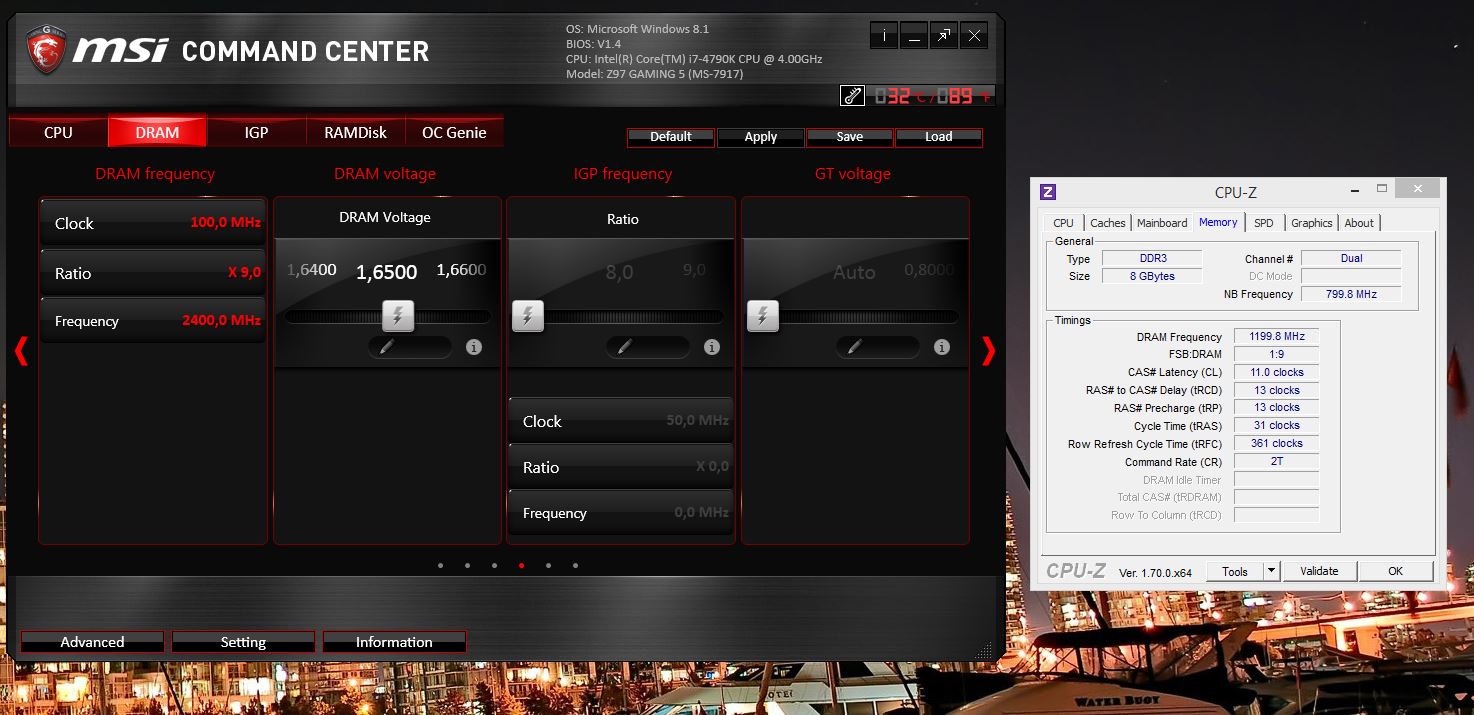Switch to CPU-Z Caches tab
Viewport: 1474px width, 715px height.
point(1107,223)
